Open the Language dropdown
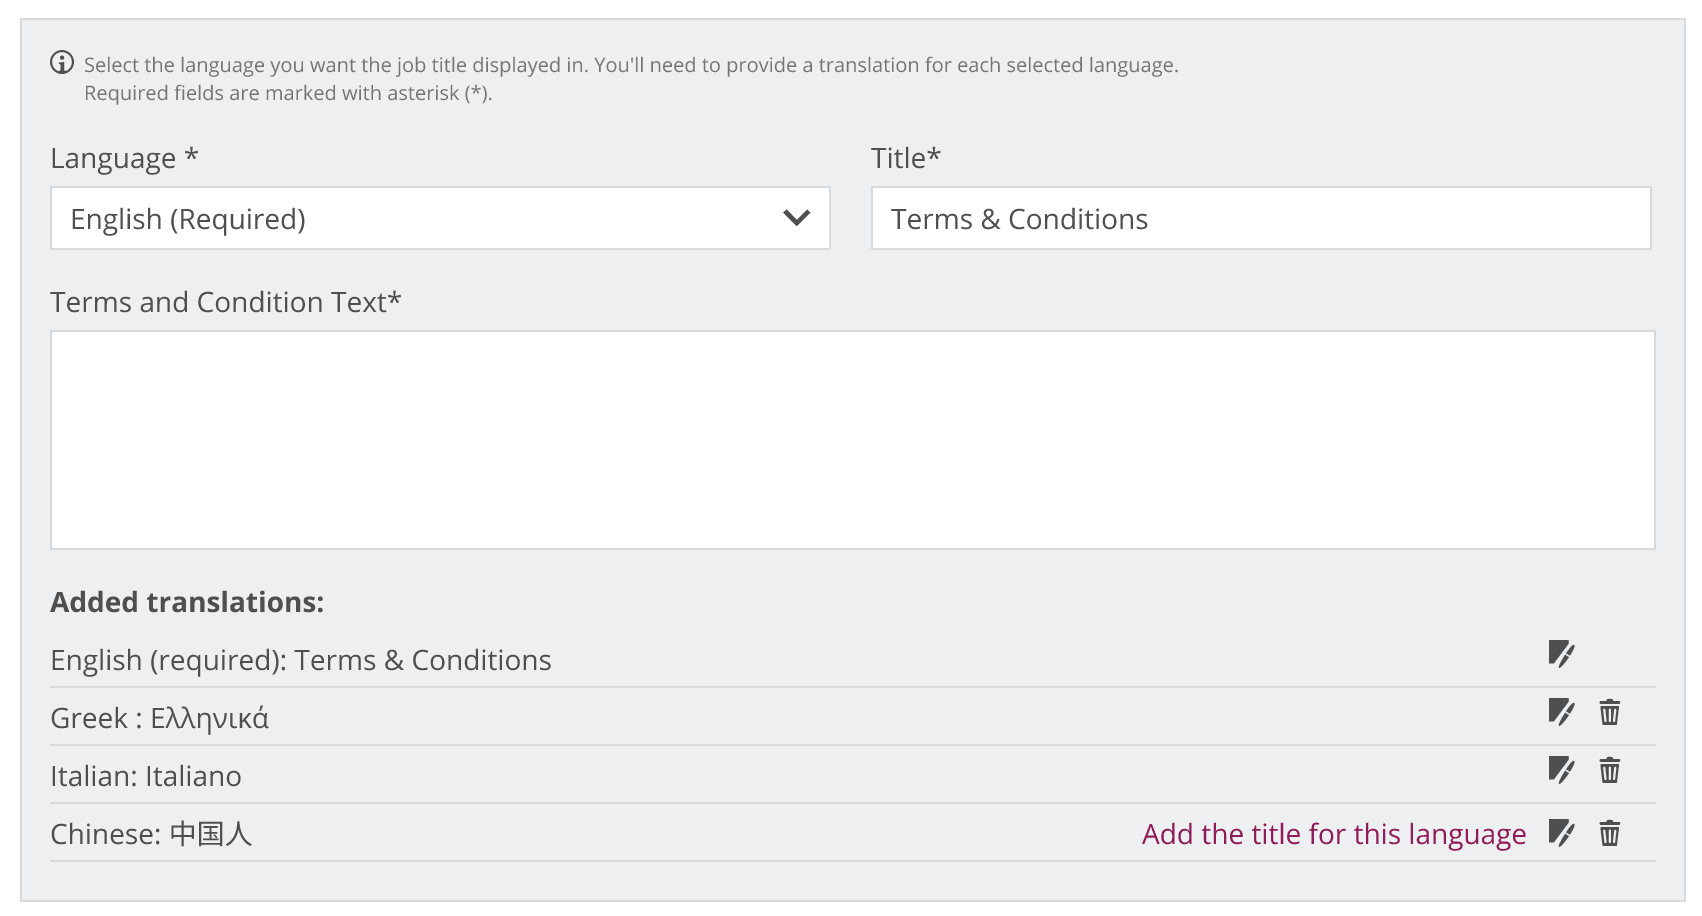1702x916 pixels. (440, 218)
